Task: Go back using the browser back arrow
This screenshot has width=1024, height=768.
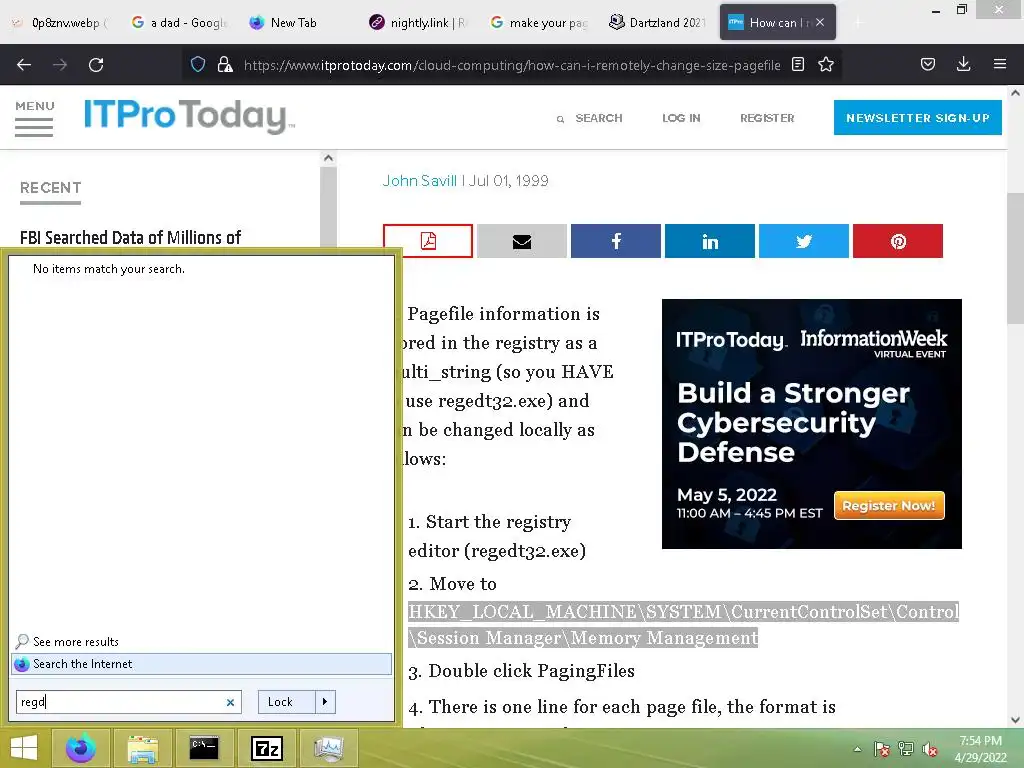Action: 24,65
